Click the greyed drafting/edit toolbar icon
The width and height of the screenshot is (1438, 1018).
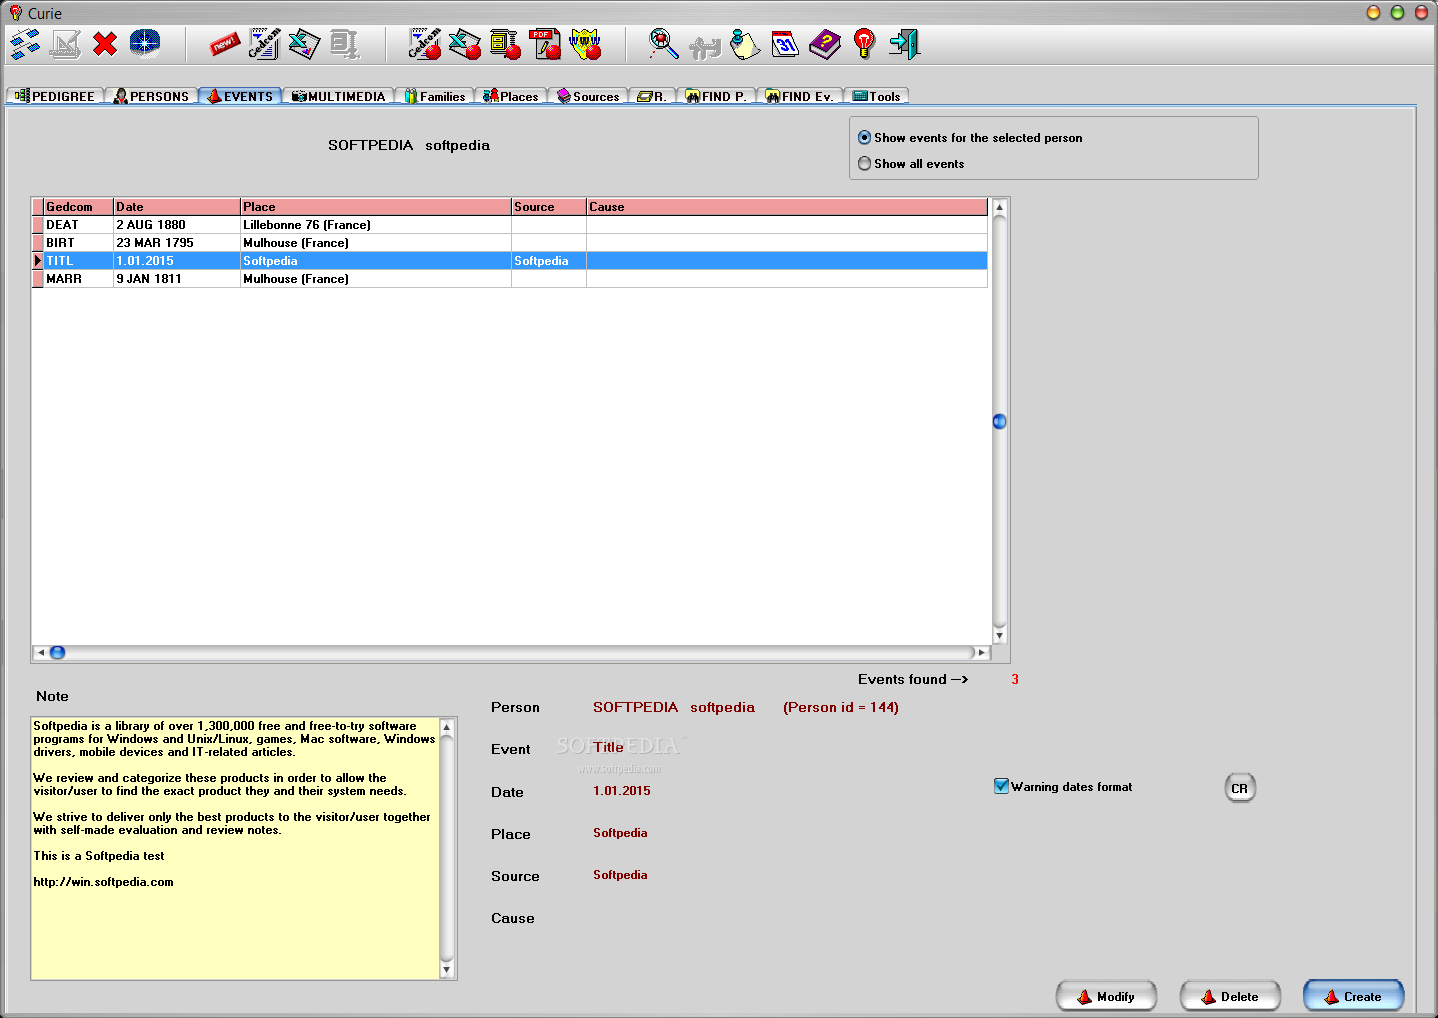point(65,44)
